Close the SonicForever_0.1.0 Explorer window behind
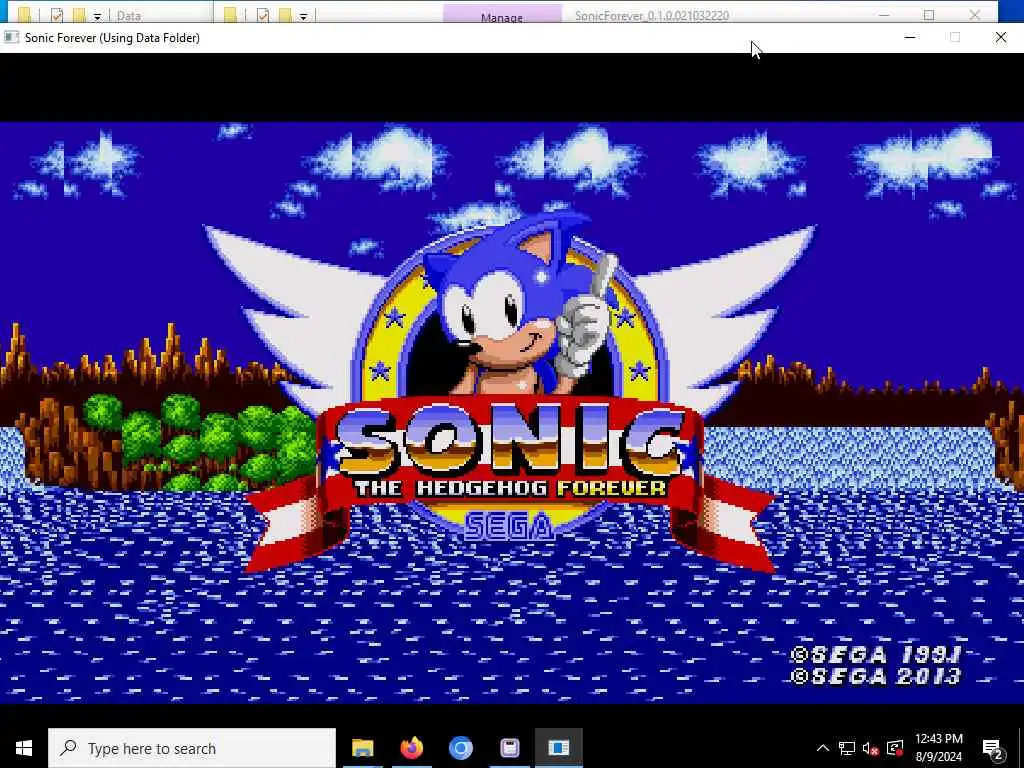Screen dimensions: 1024x768 (x=974, y=15)
